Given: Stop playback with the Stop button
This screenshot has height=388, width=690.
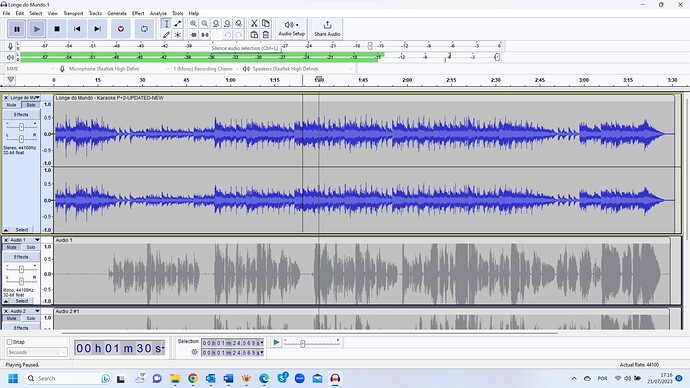Looking at the screenshot, I should click(57, 29).
